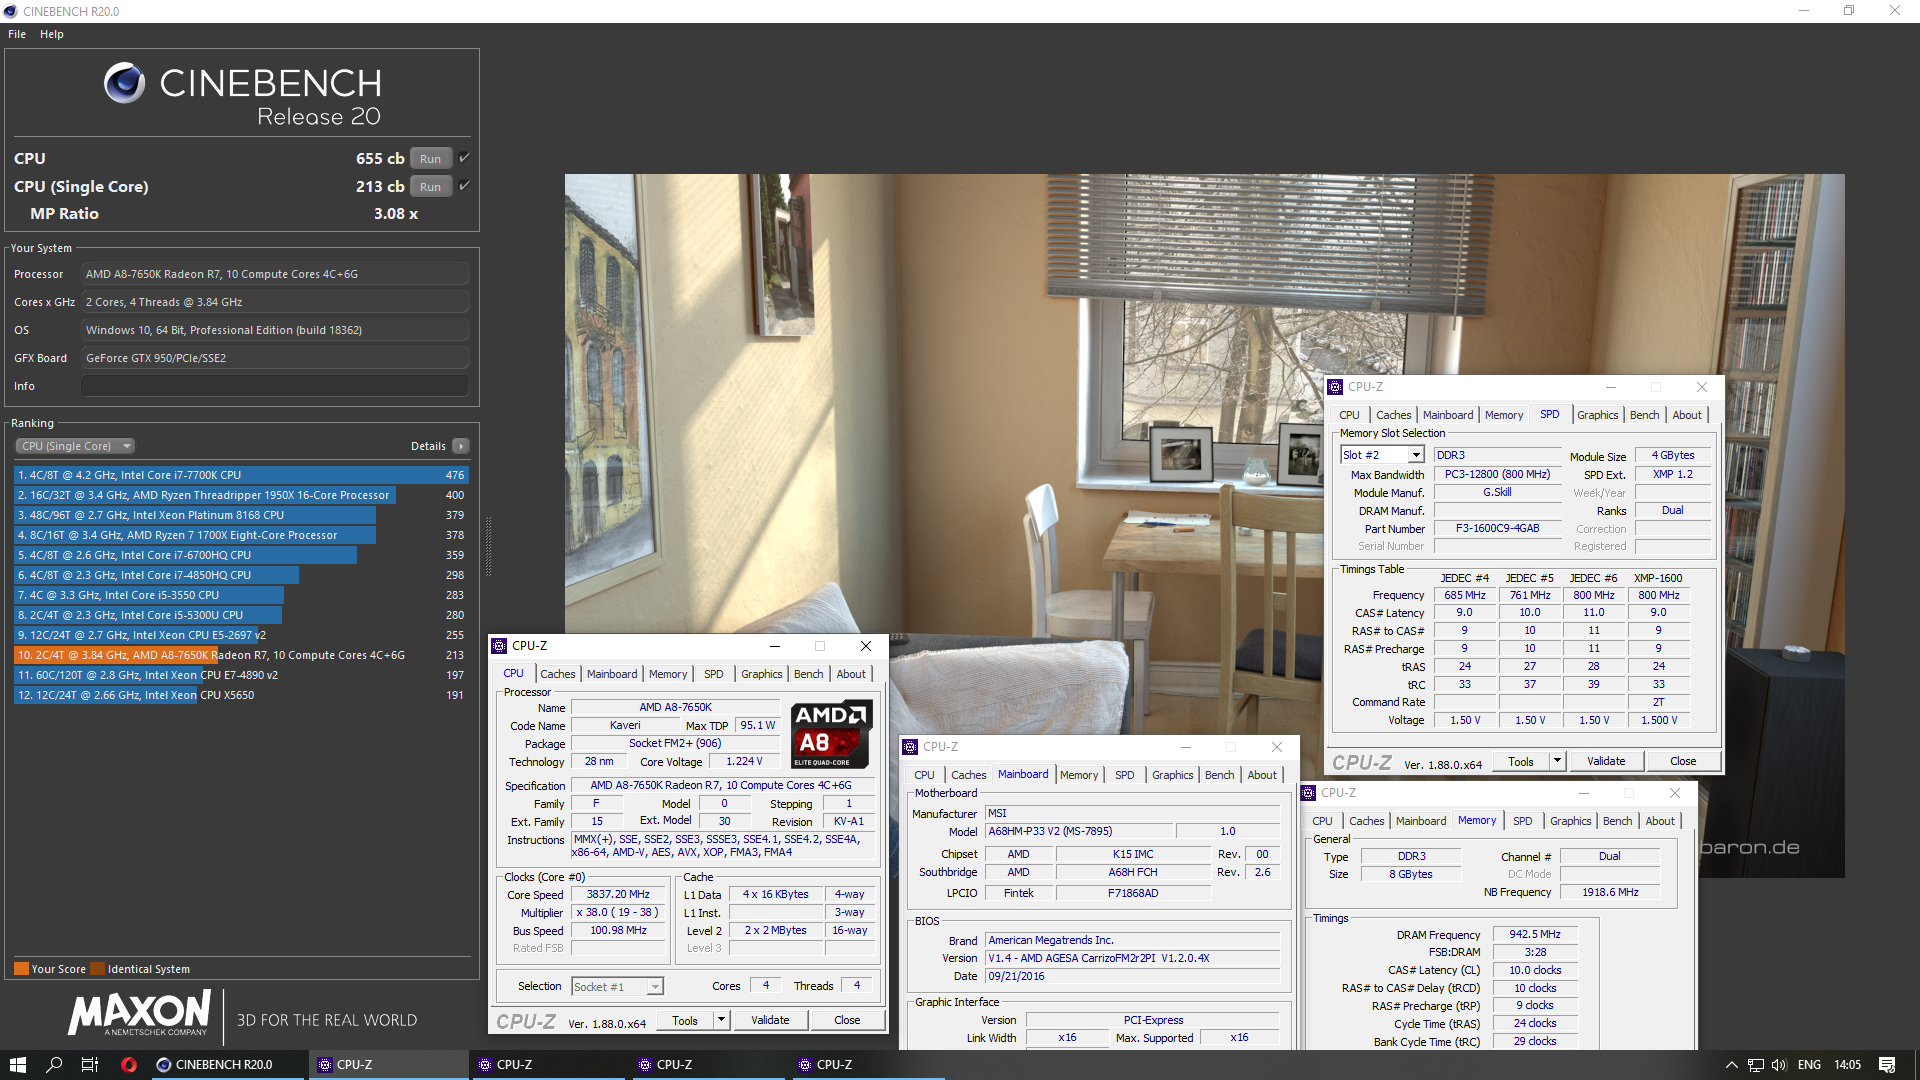1920x1080 pixels.
Task: Open the Help menu in Cinebench
Action: pyautogui.click(x=52, y=34)
